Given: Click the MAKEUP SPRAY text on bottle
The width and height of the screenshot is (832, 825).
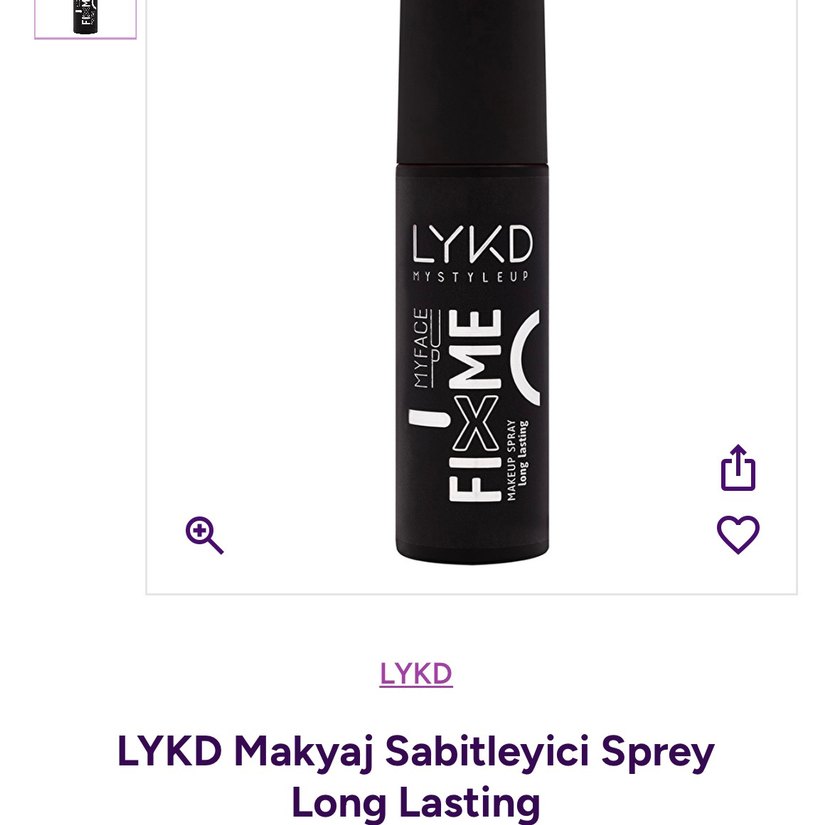Looking at the screenshot, I should (x=512, y=460).
